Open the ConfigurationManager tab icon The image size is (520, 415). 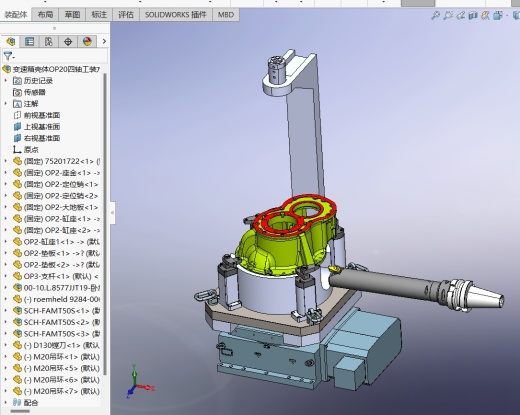(49, 42)
